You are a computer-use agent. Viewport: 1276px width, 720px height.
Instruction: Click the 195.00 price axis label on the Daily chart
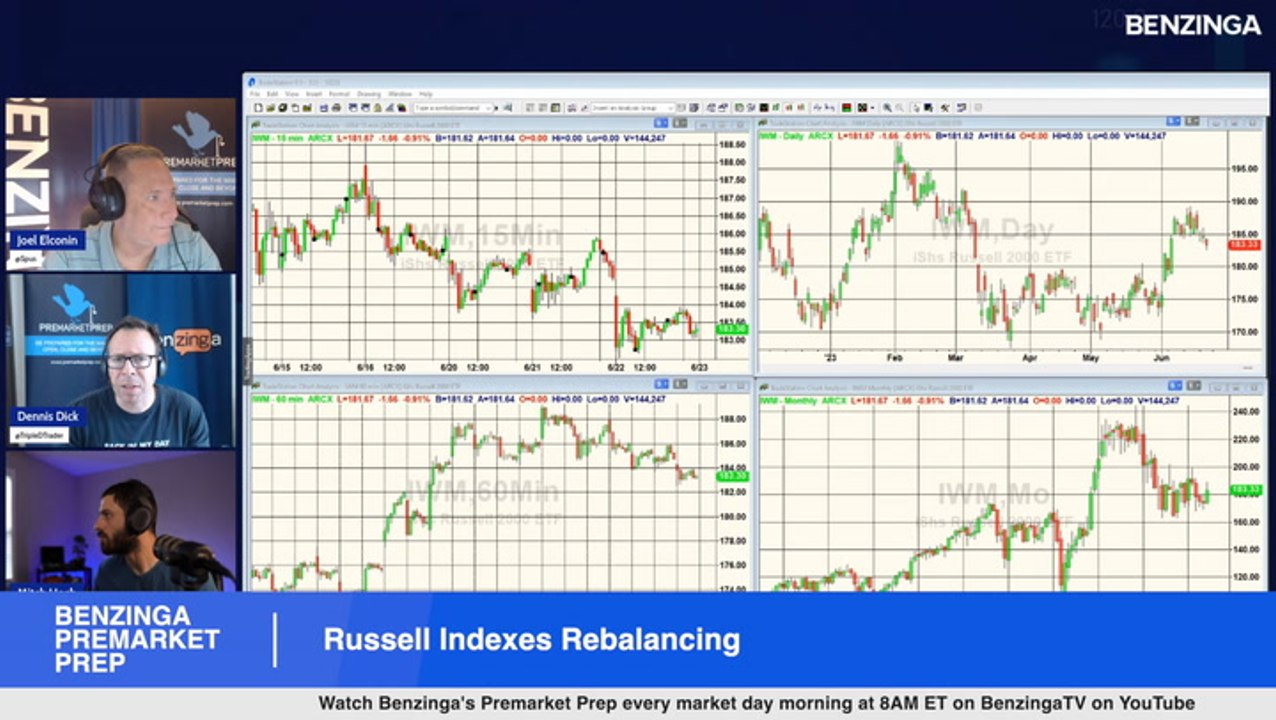tap(1244, 169)
